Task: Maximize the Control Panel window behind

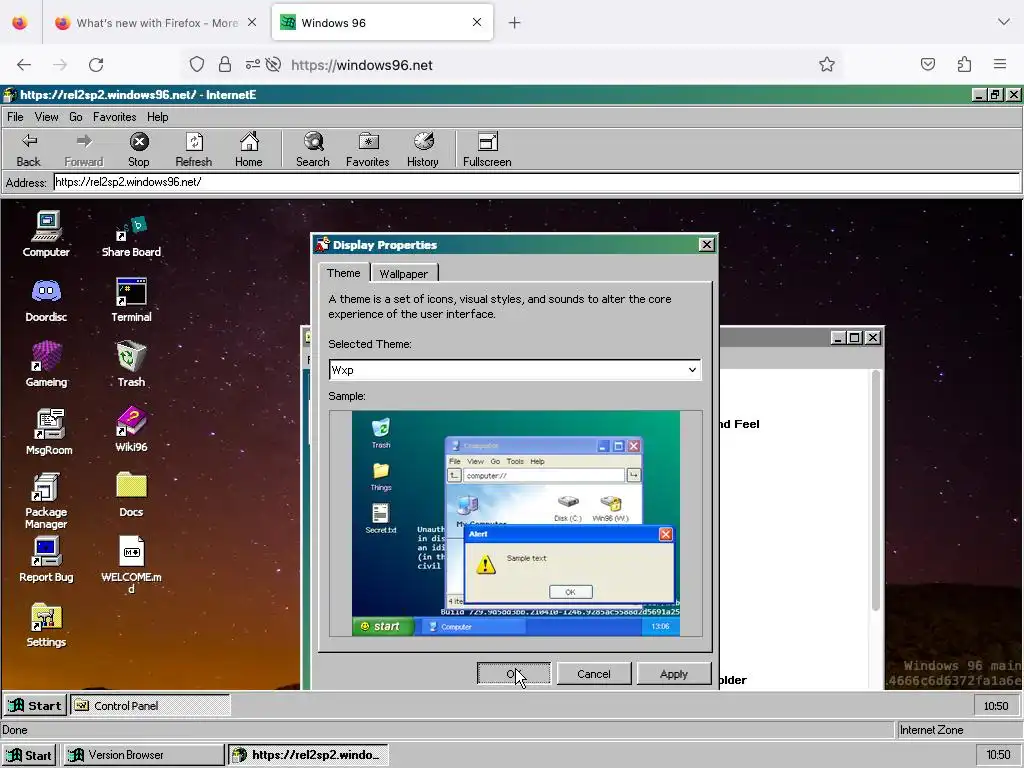Action: (x=854, y=338)
